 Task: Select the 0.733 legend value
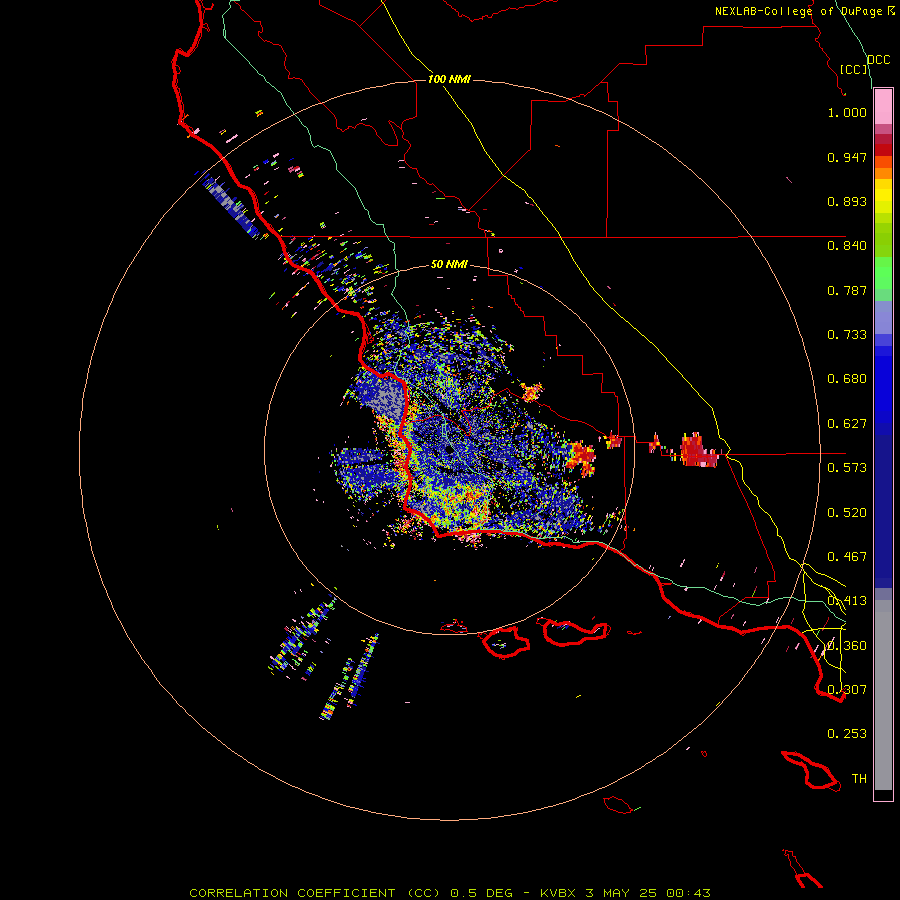tap(847, 335)
